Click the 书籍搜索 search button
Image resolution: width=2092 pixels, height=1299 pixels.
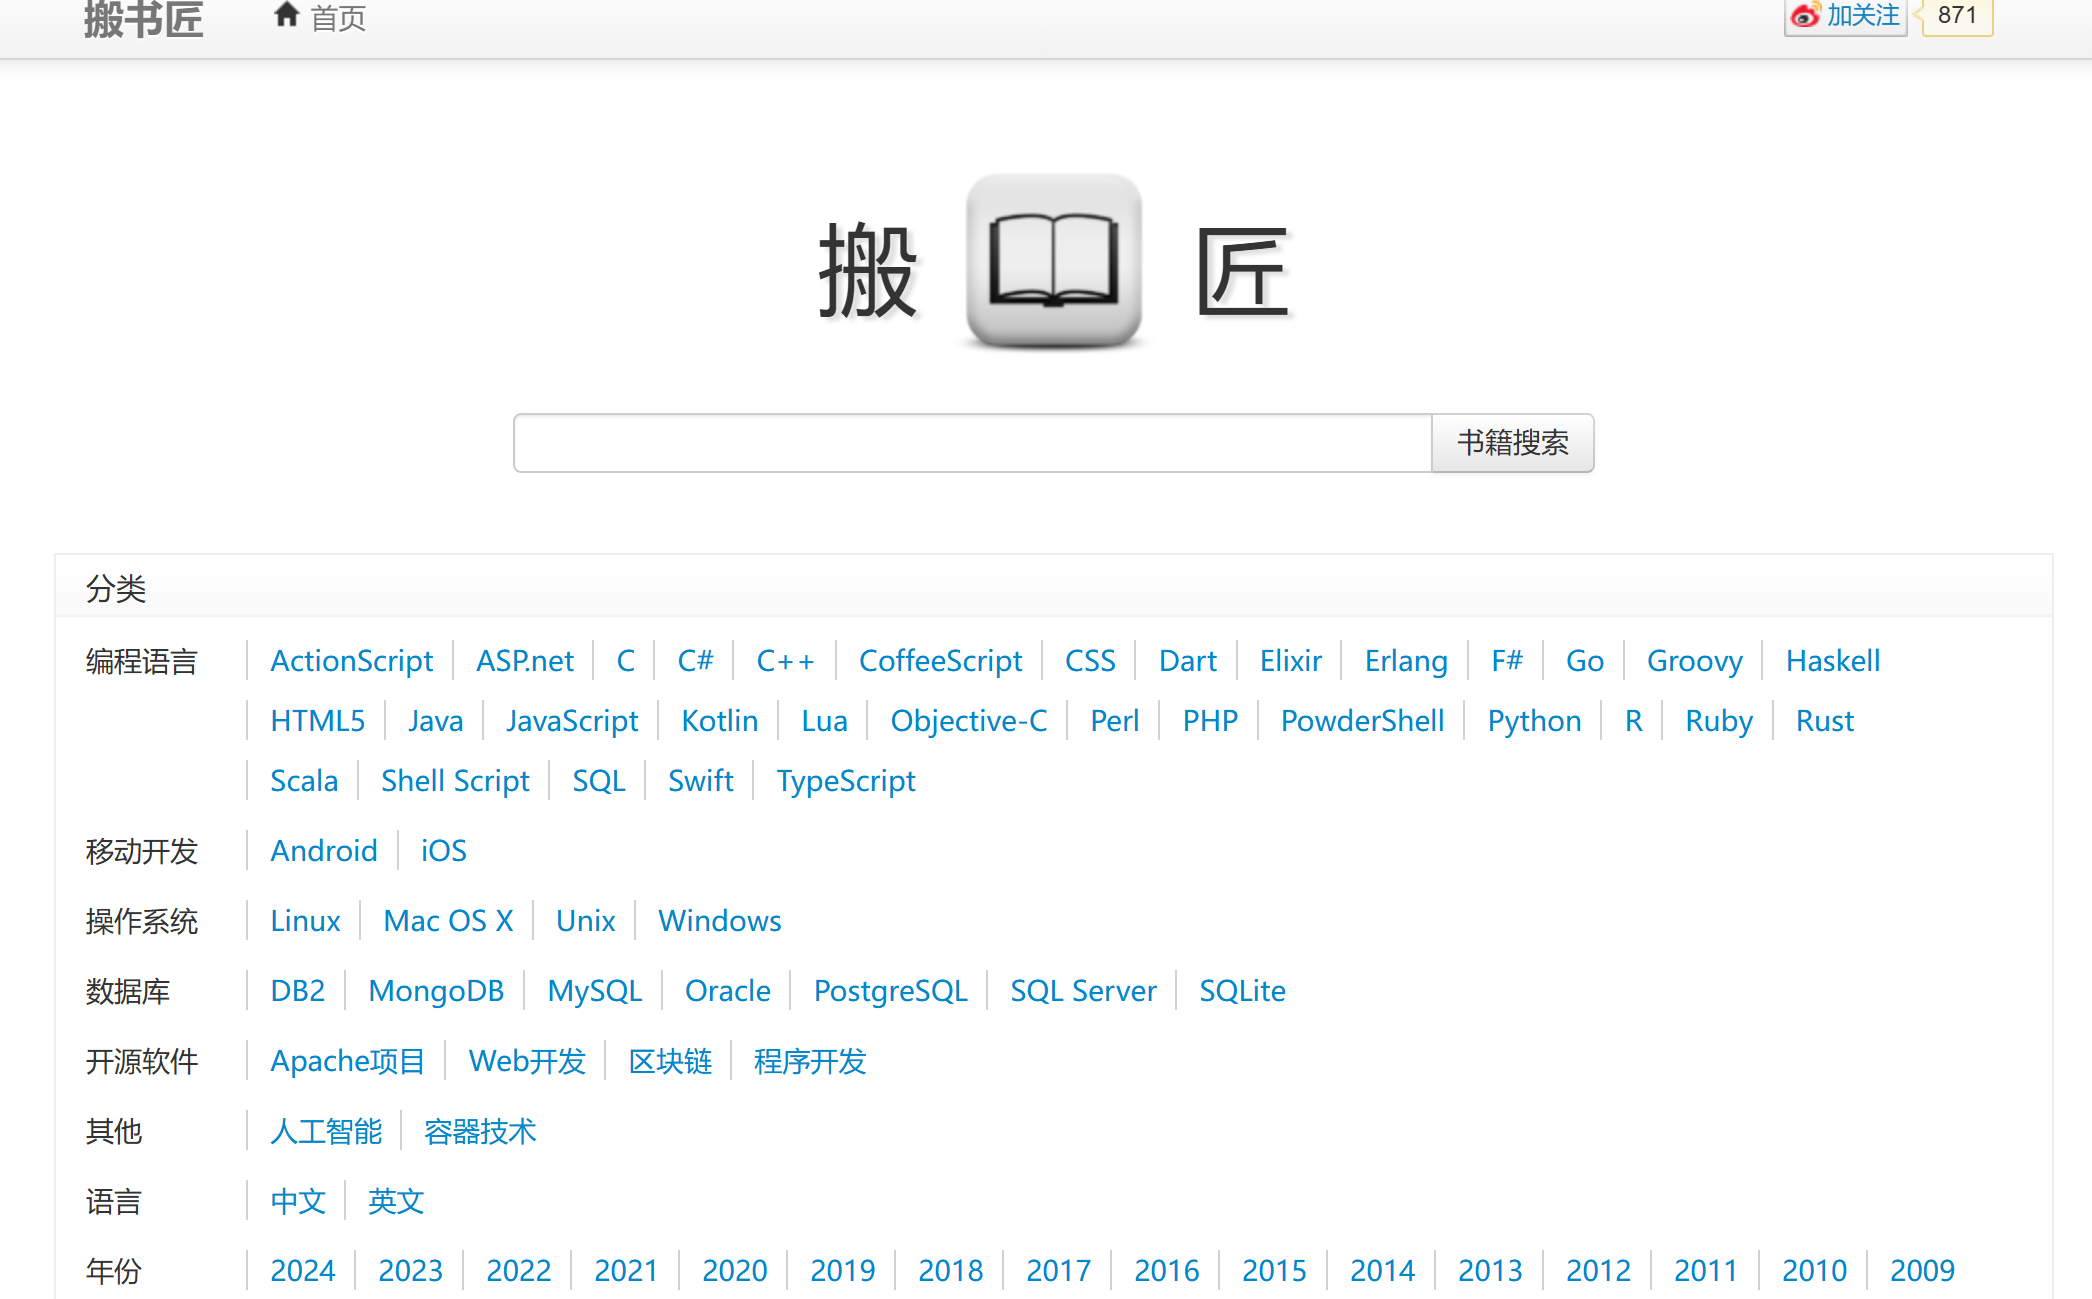[1513, 443]
